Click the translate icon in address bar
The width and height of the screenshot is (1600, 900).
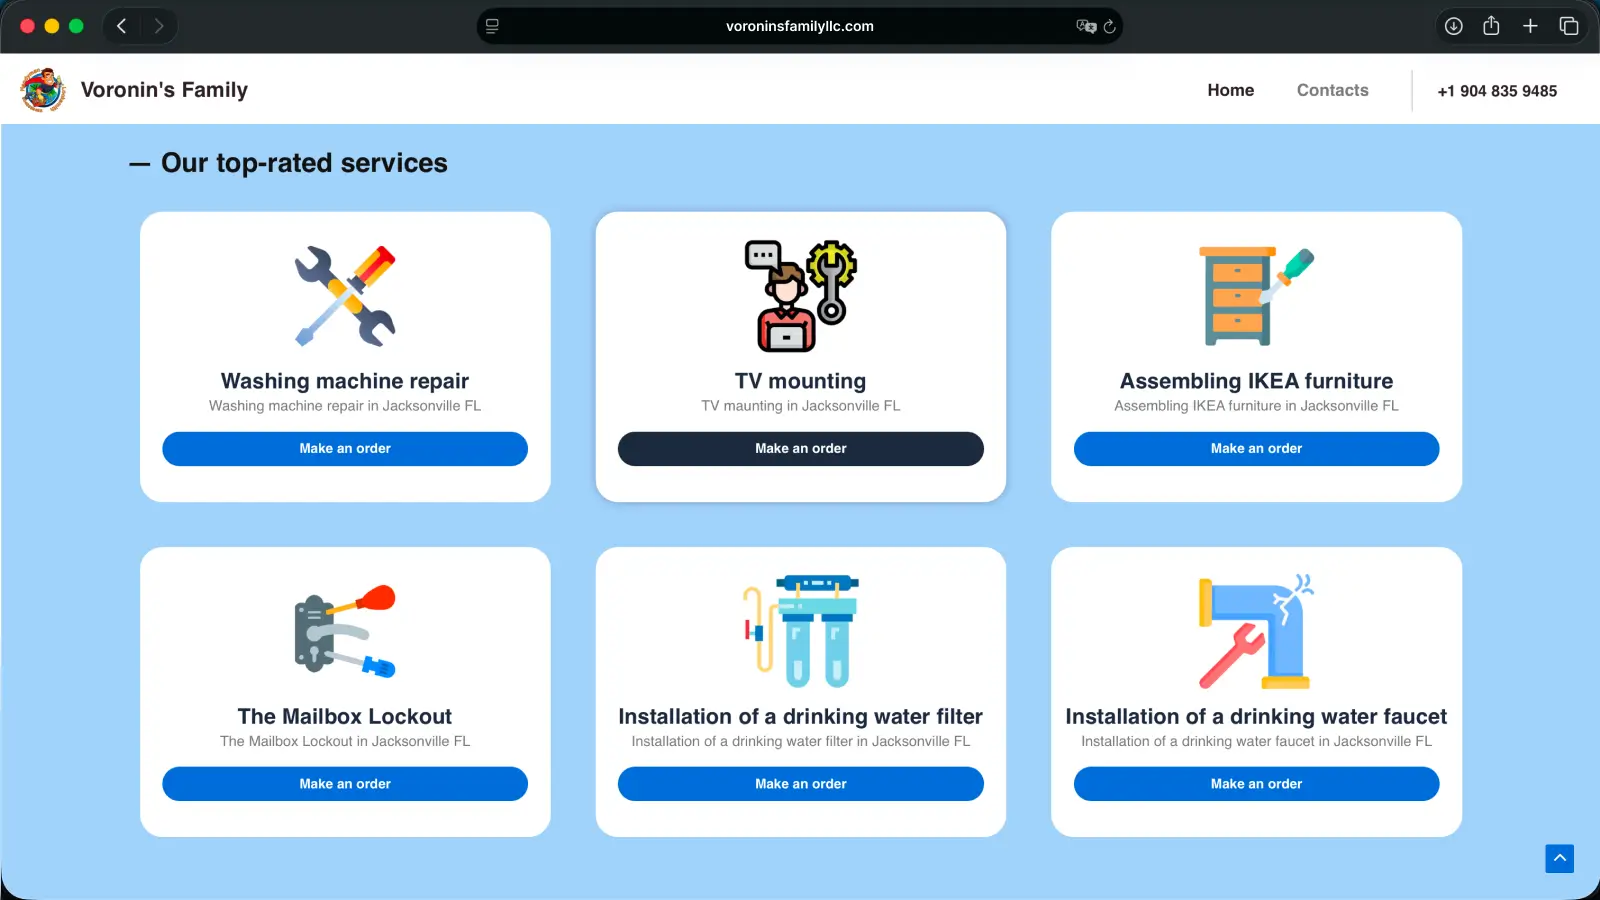click(x=1086, y=26)
